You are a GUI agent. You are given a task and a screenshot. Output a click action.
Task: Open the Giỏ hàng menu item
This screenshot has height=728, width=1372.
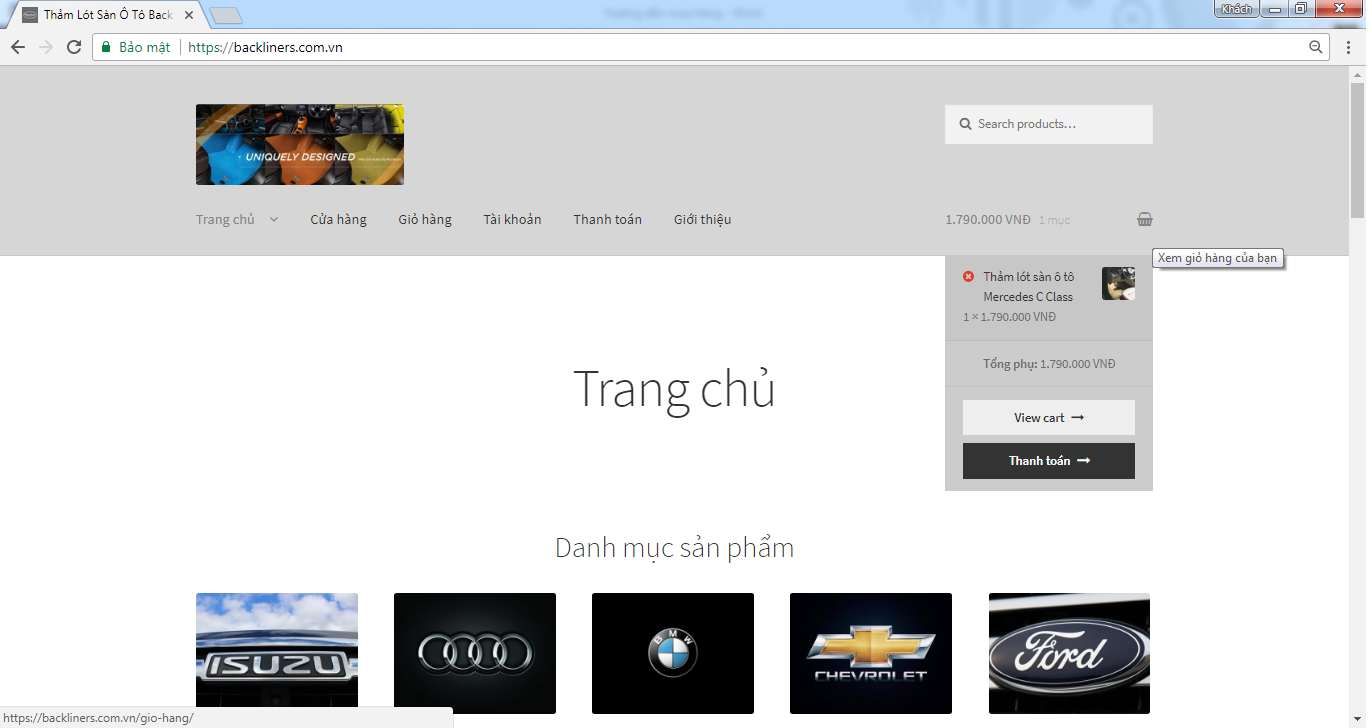point(425,220)
